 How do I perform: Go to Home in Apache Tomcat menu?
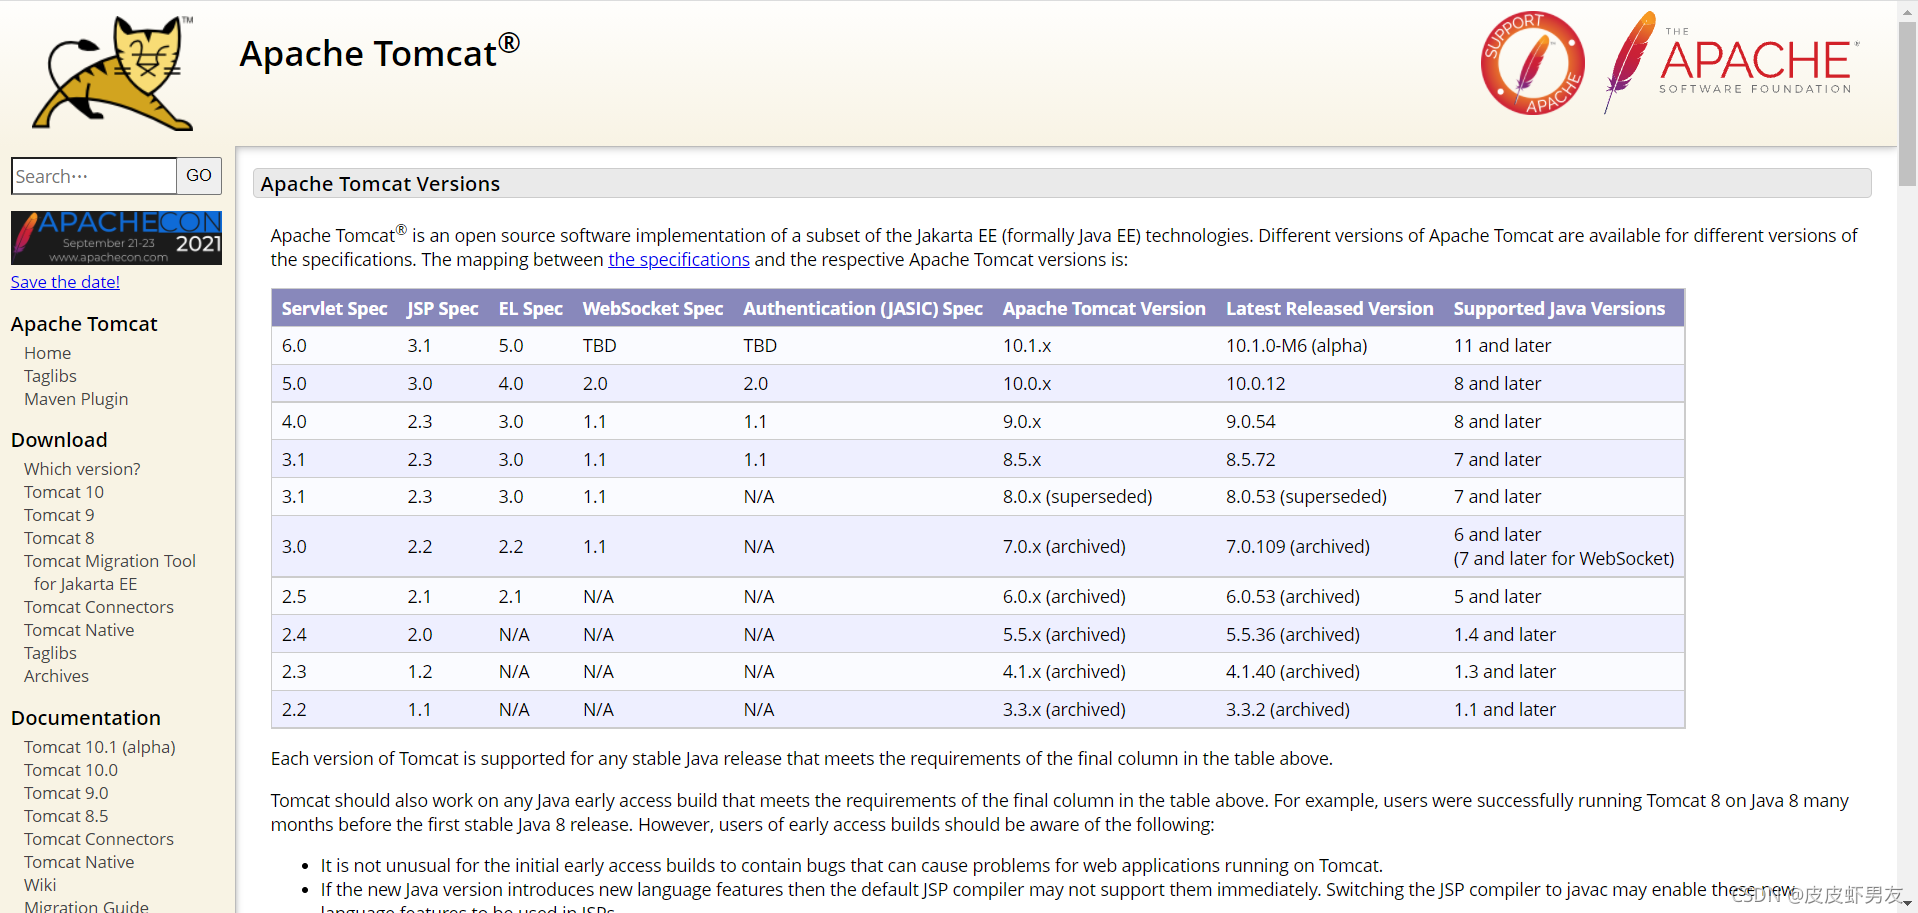pyautogui.click(x=47, y=353)
